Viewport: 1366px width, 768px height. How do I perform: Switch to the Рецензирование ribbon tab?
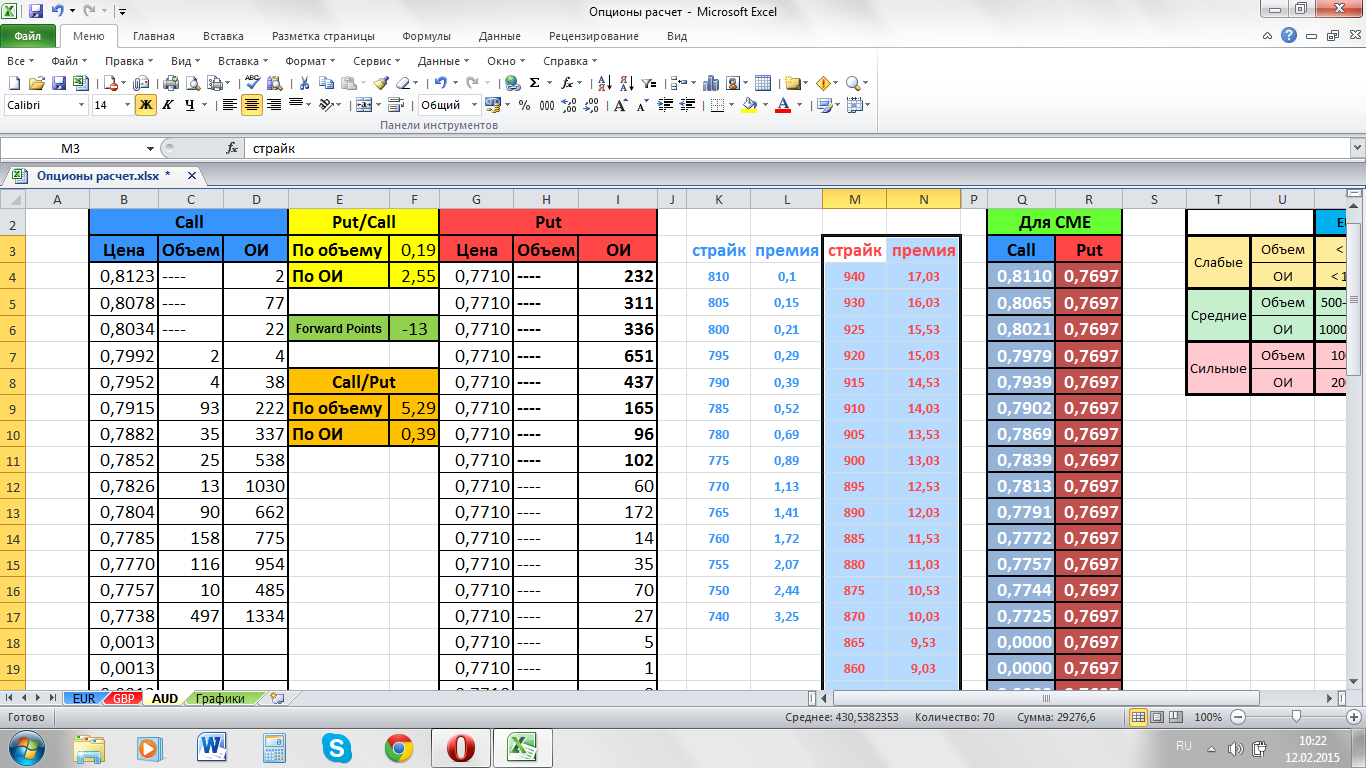594,36
